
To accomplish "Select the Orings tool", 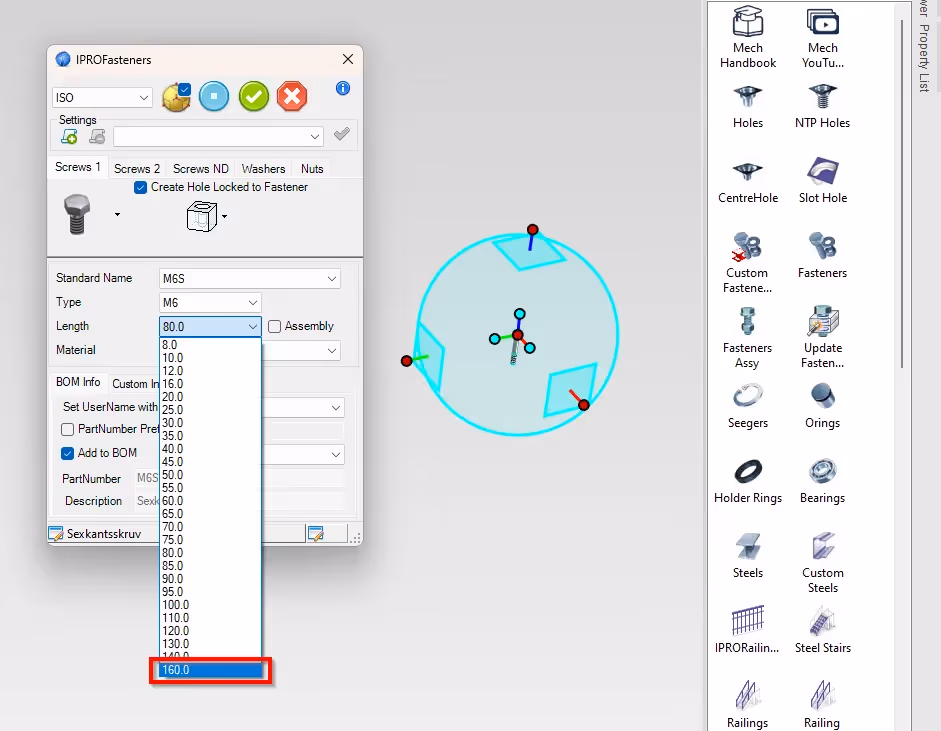I will 822,406.
